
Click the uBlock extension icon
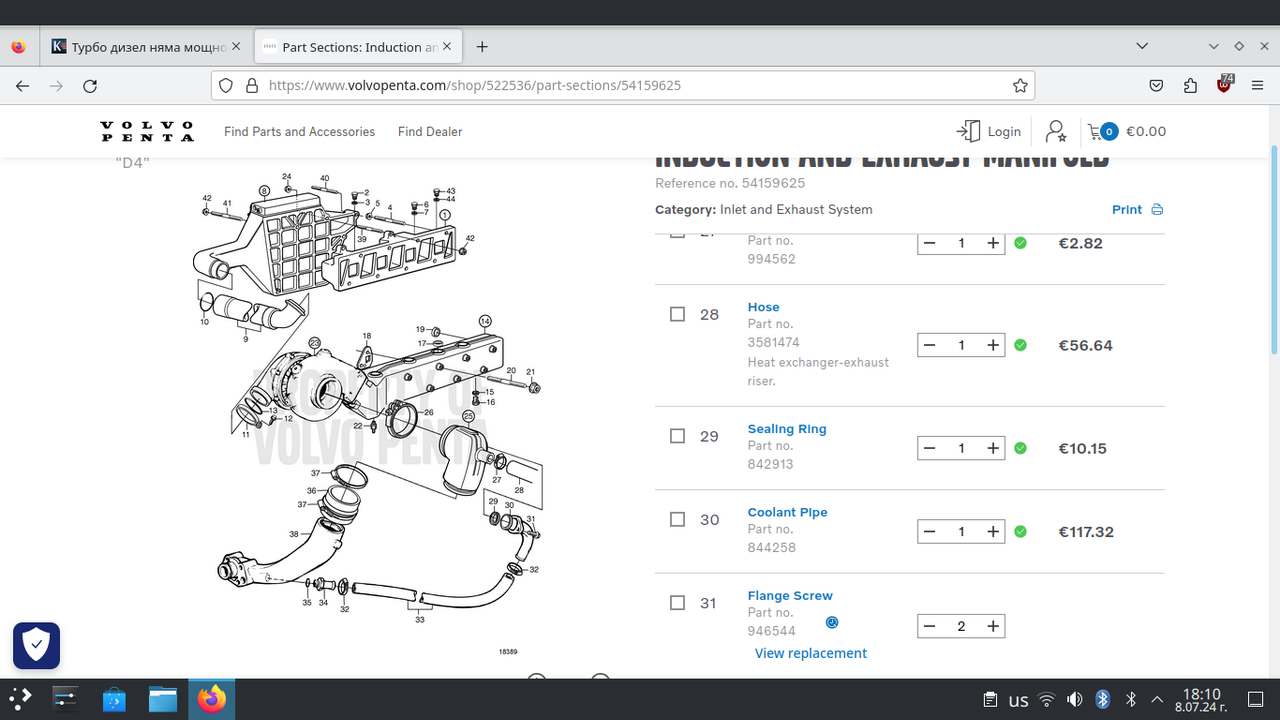click(1224, 85)
